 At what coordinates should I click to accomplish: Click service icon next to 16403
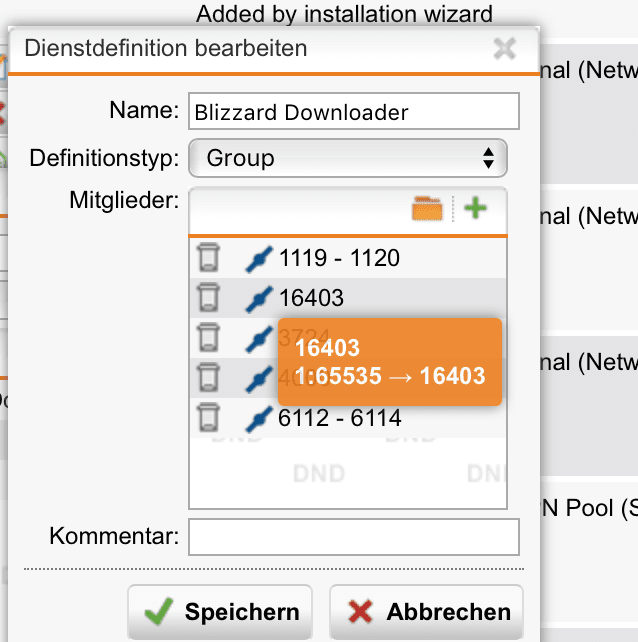[x=259, y=298]
